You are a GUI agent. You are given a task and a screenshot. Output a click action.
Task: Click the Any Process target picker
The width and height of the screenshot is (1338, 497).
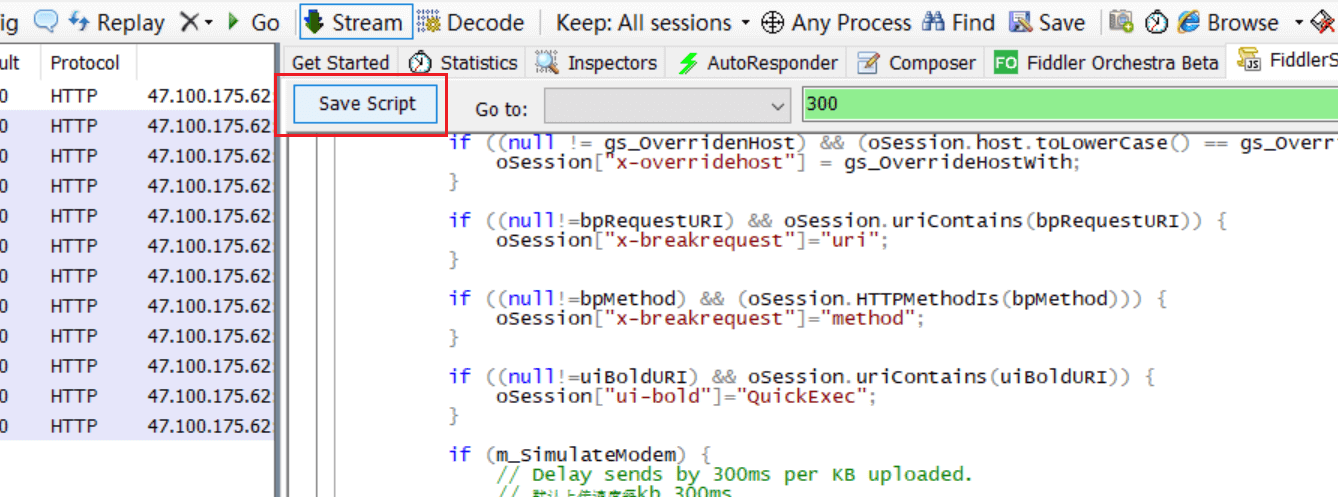pos(836,22)
